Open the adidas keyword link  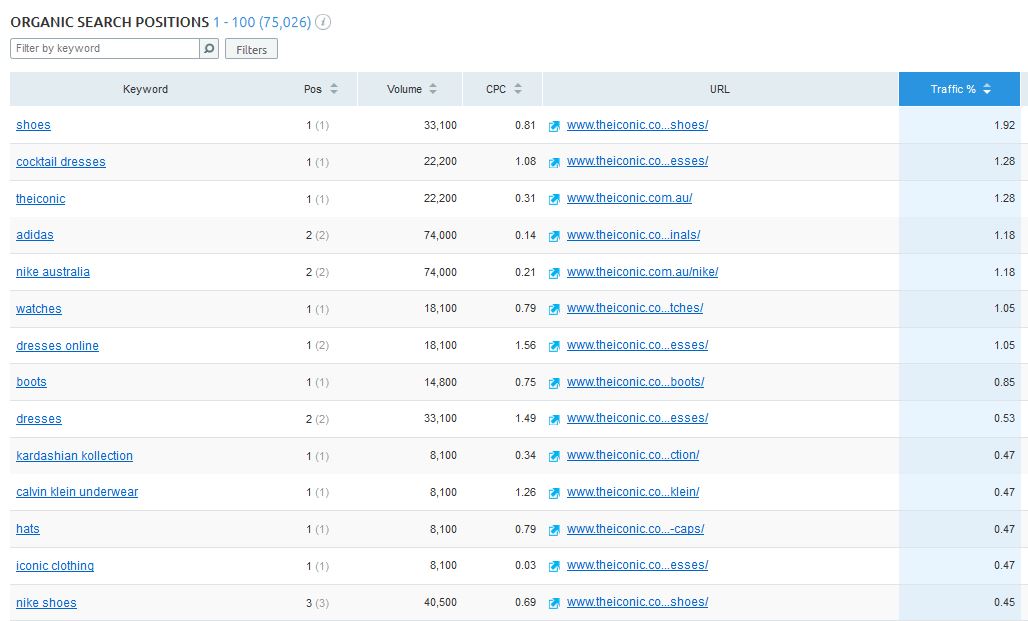click(35, 235)
